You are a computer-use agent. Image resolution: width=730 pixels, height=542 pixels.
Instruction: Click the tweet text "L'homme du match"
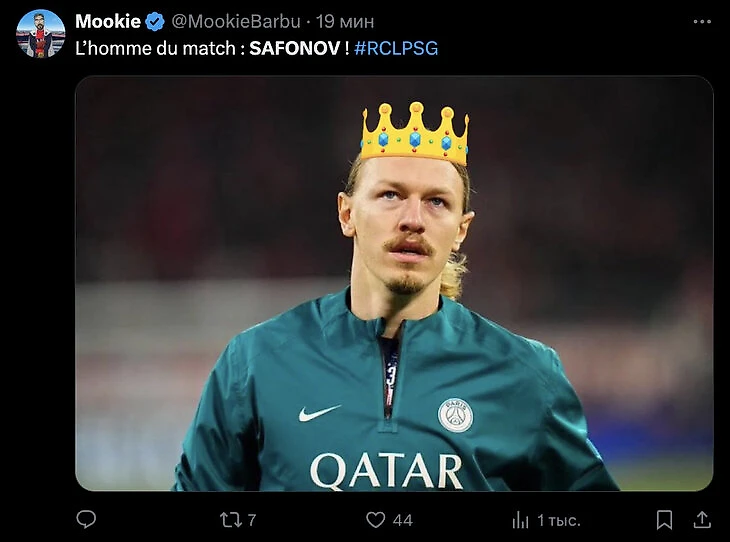click(x=157, y=48)
